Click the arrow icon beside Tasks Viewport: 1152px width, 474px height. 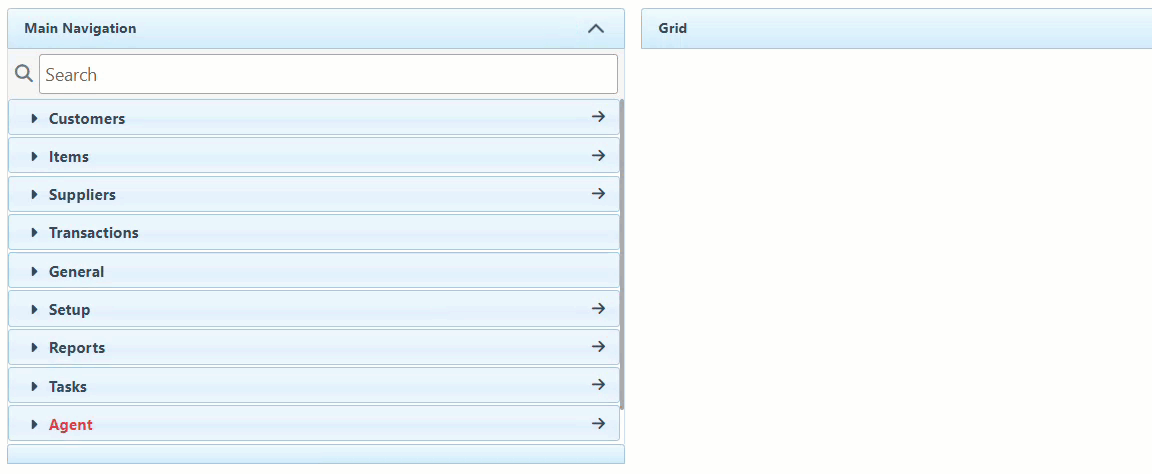point(598,385)
